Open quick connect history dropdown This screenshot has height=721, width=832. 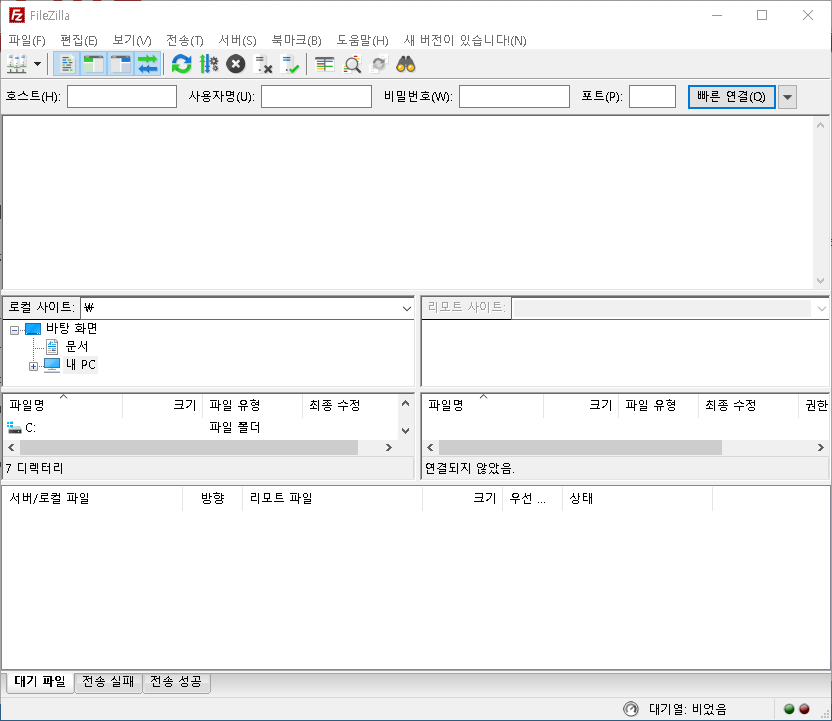click(787, 97)
